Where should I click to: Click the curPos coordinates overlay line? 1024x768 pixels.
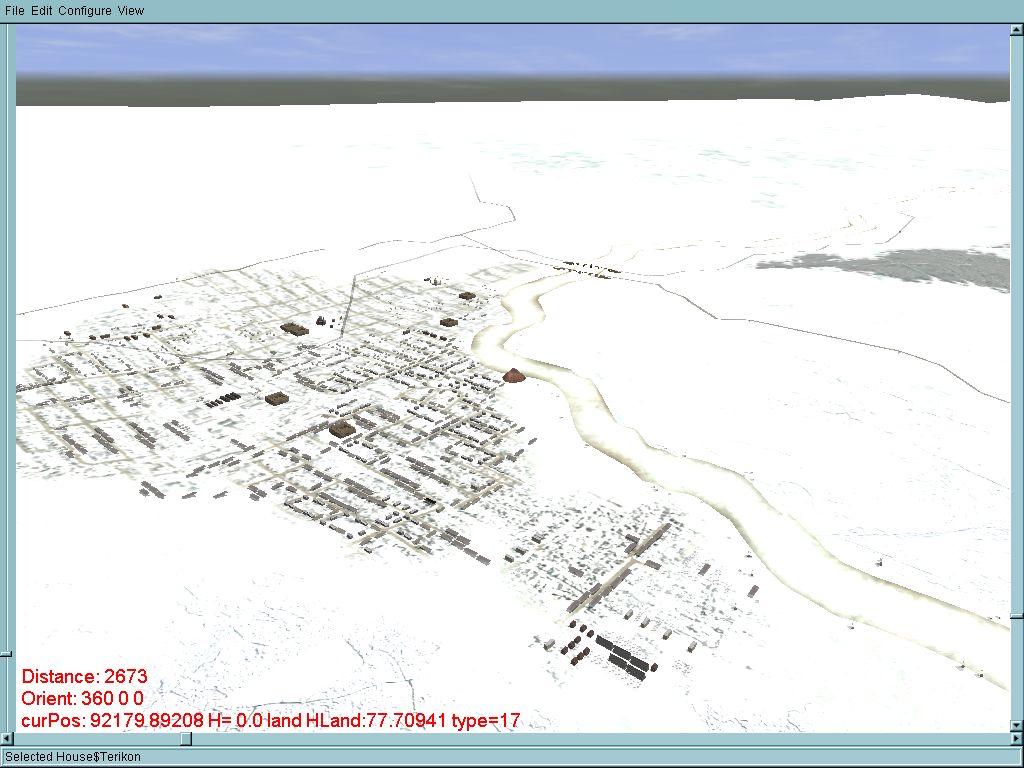pyautogui.click(x=271, y=720)
